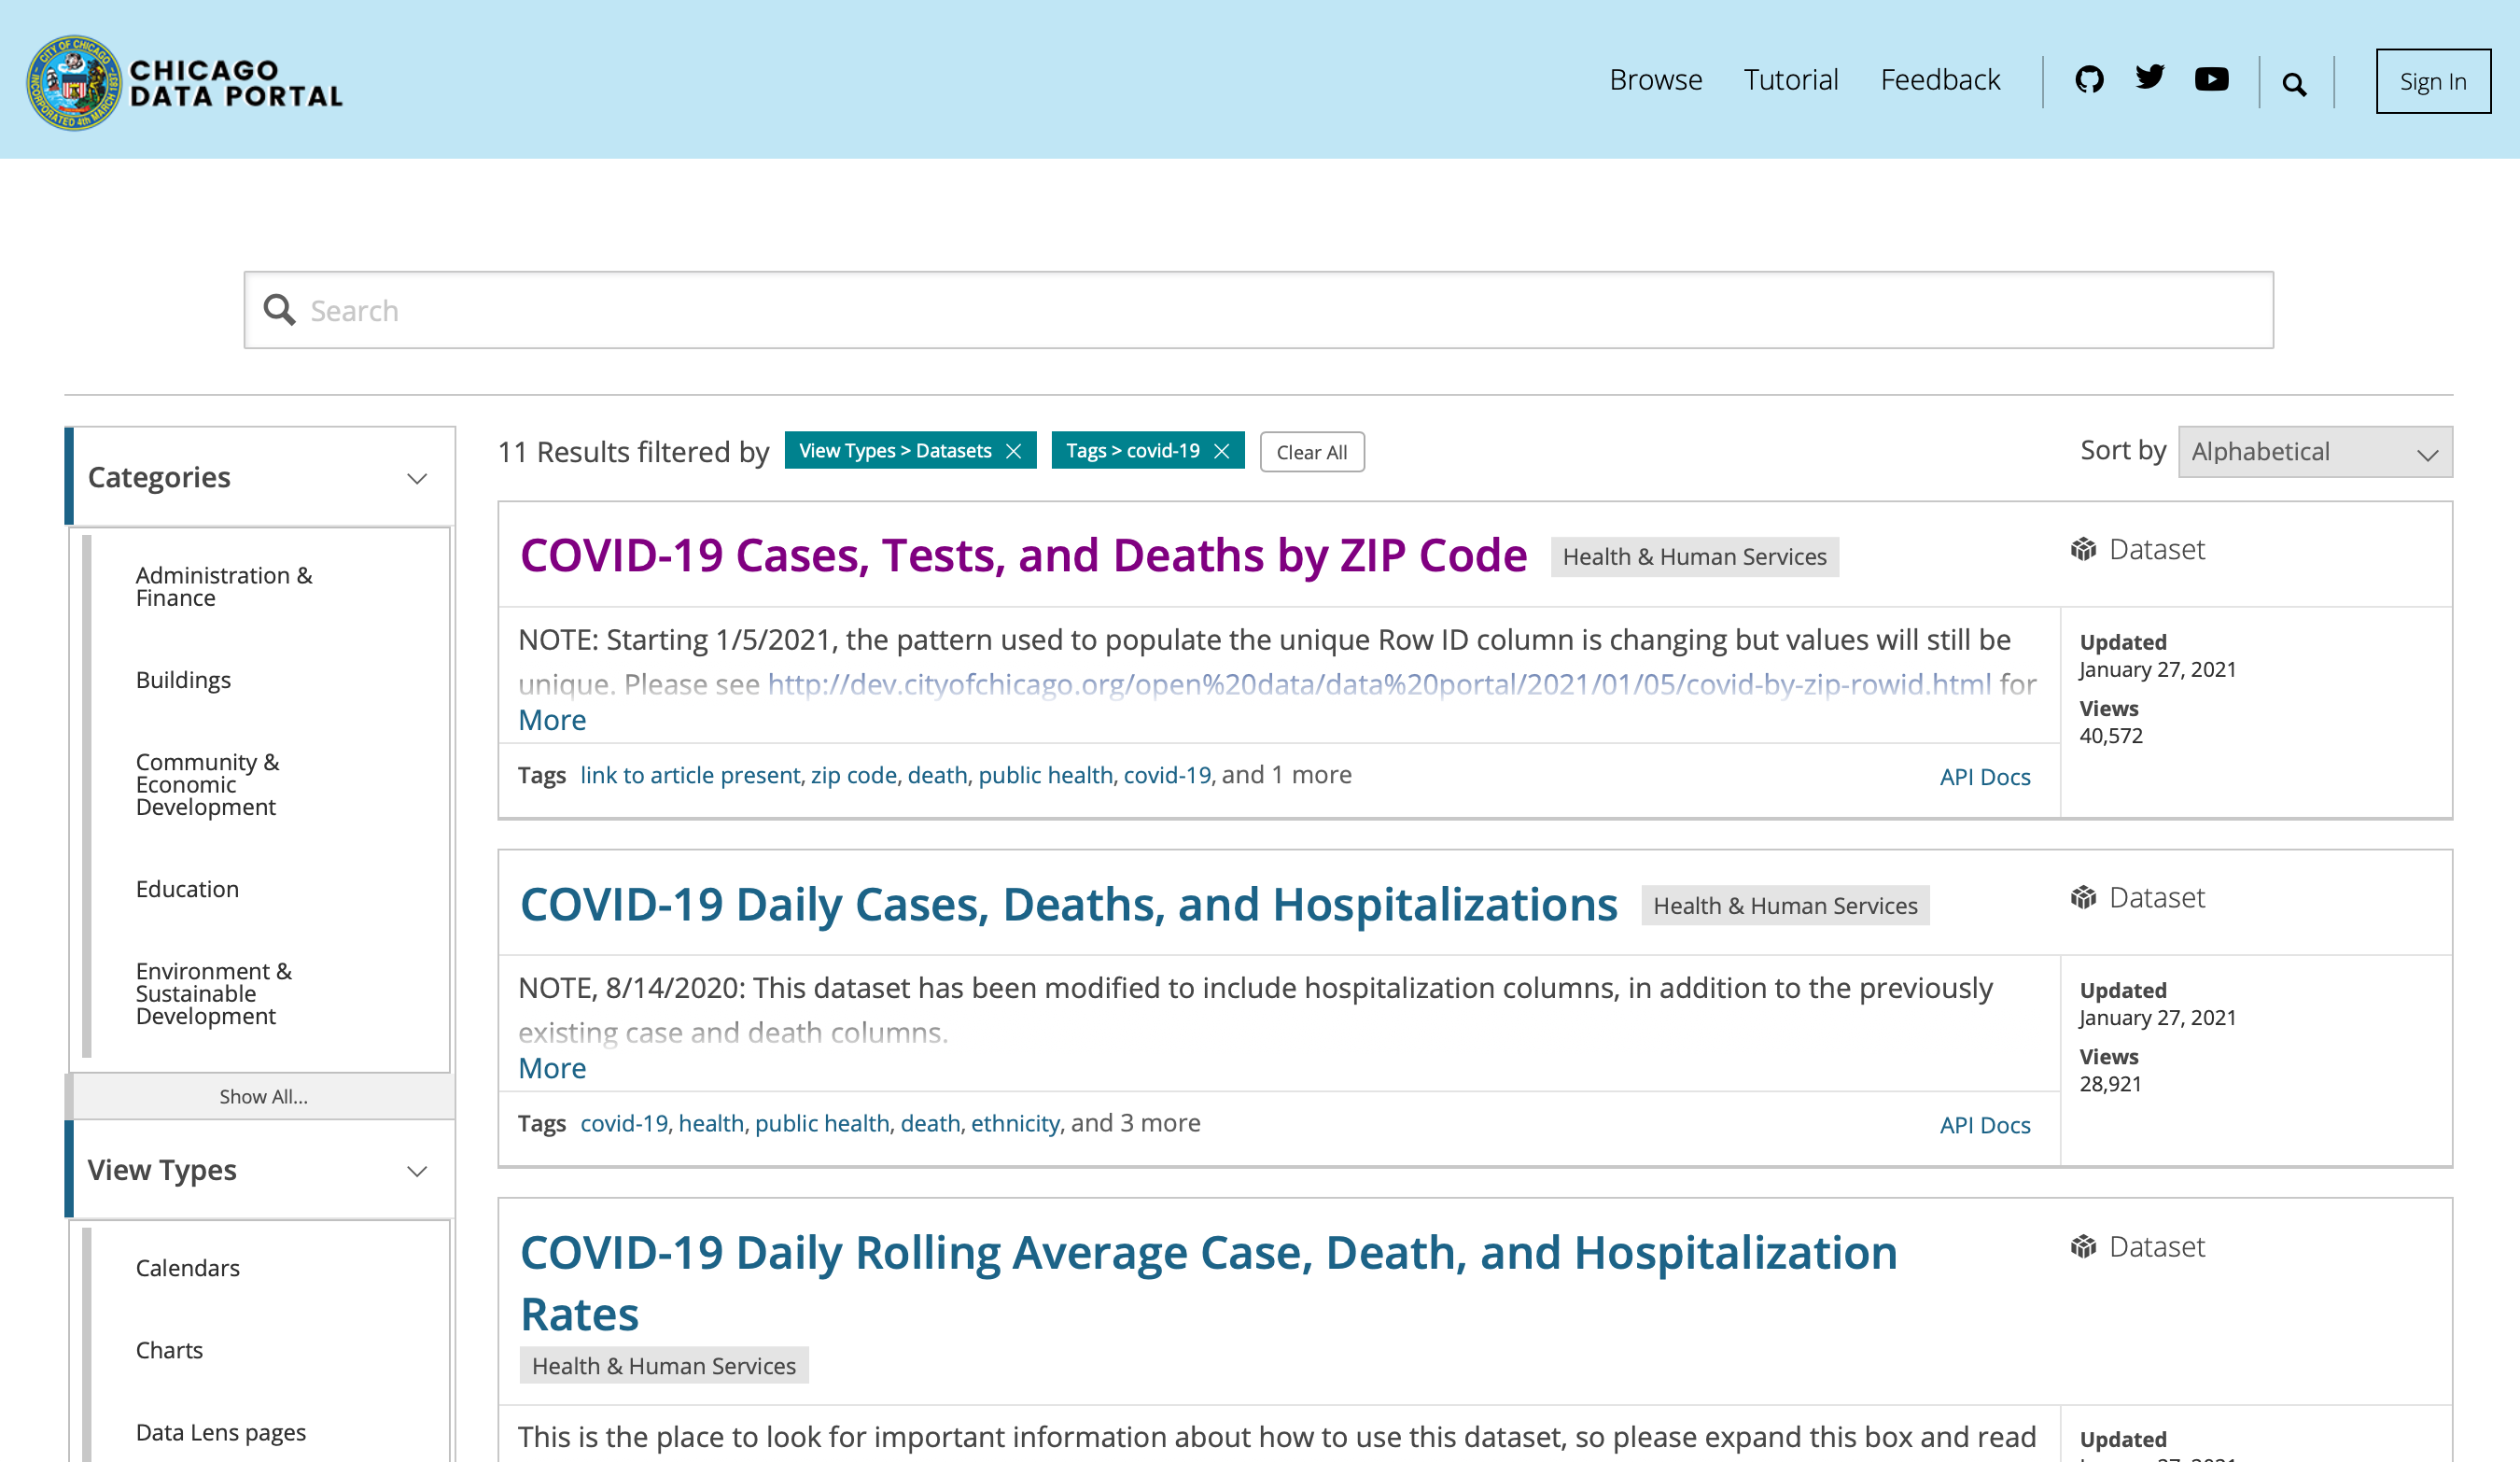2520x1462 pixels.
Task: Show all categories
Action: (264, 1096)
